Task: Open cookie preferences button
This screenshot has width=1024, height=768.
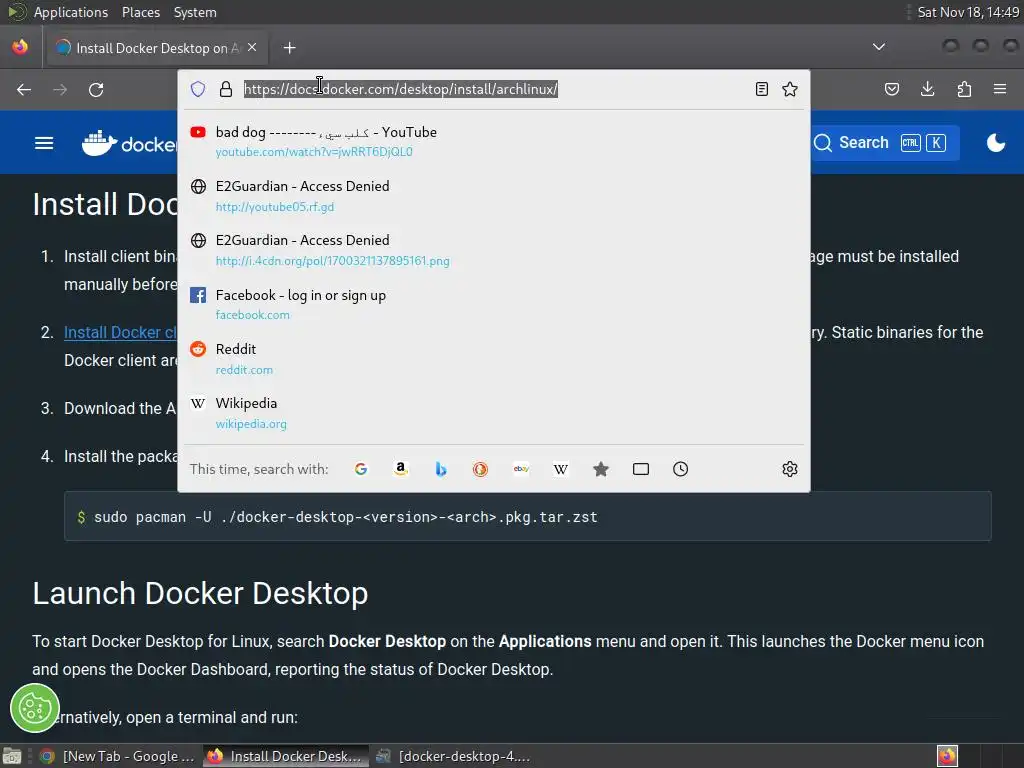Action: [x=35, y=709]
